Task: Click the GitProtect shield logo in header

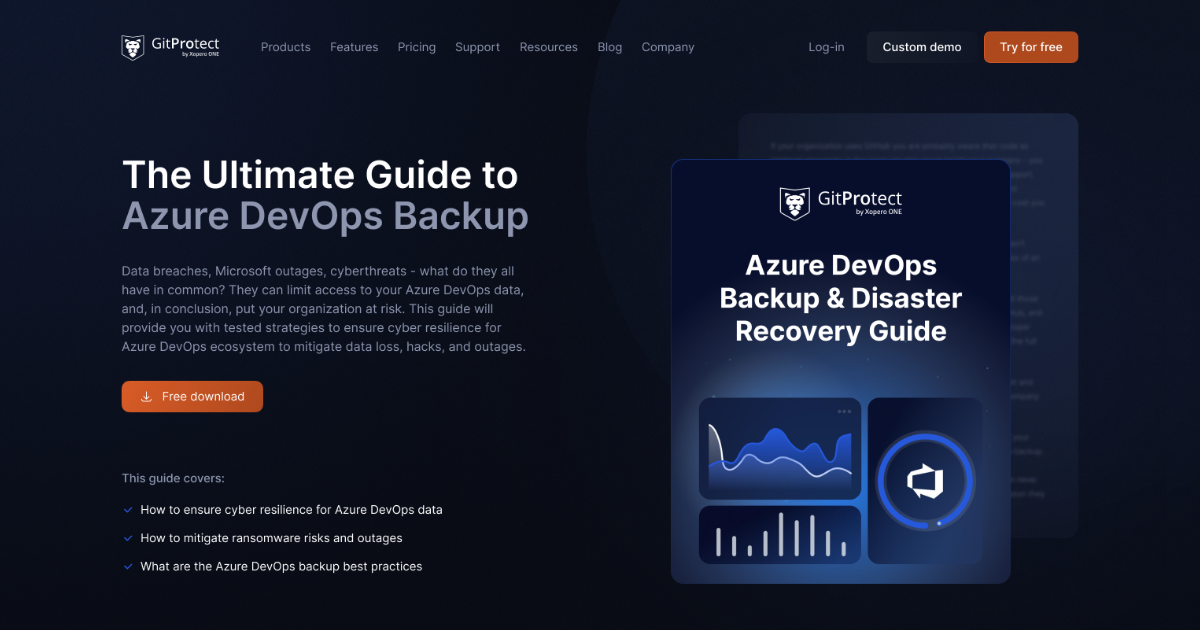Action: (131, 46)
